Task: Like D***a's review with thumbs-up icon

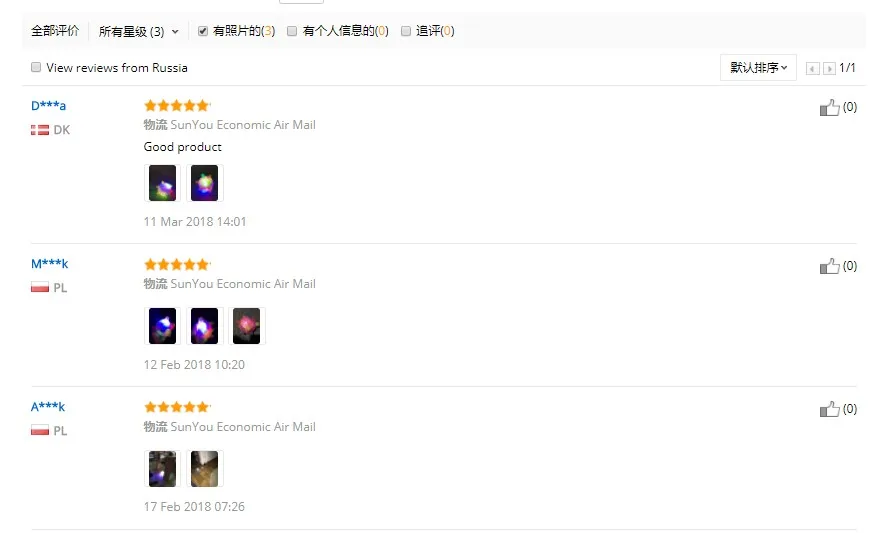Action: 829,108
